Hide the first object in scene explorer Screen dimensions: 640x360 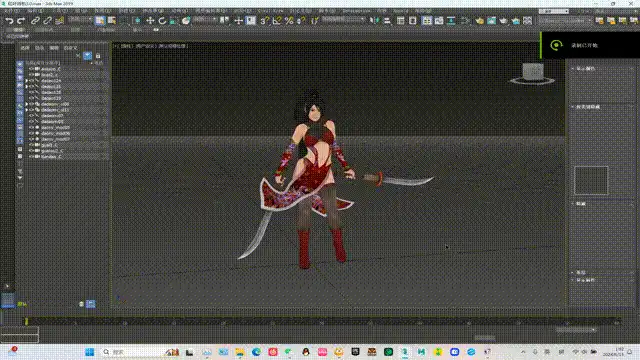(31, 69)
